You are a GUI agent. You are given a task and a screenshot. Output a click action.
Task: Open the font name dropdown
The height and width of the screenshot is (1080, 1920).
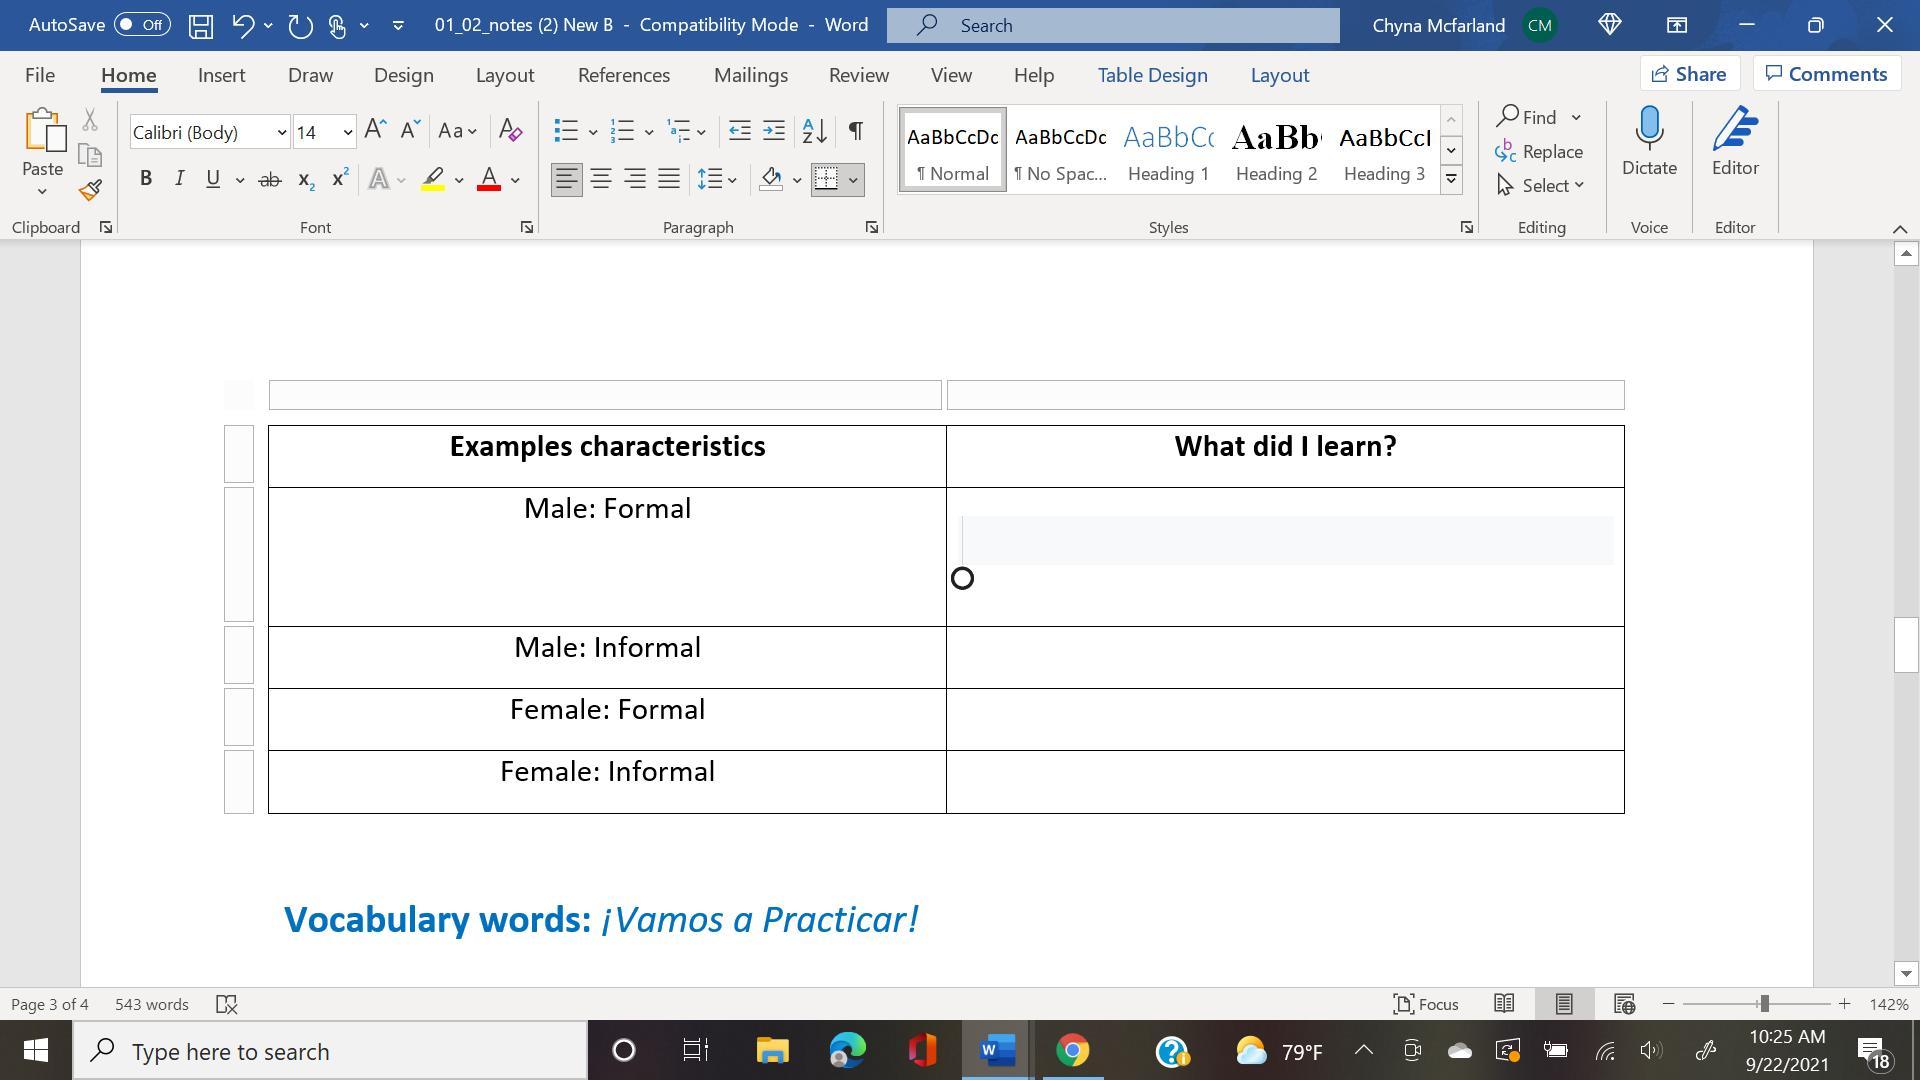click(281, 132)
